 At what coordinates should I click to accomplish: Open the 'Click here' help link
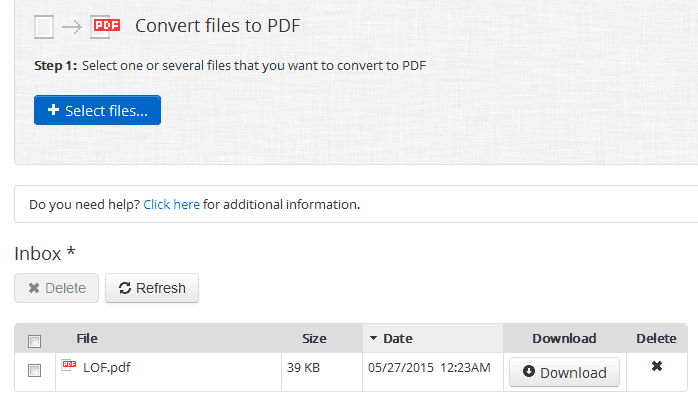[171, 204]
